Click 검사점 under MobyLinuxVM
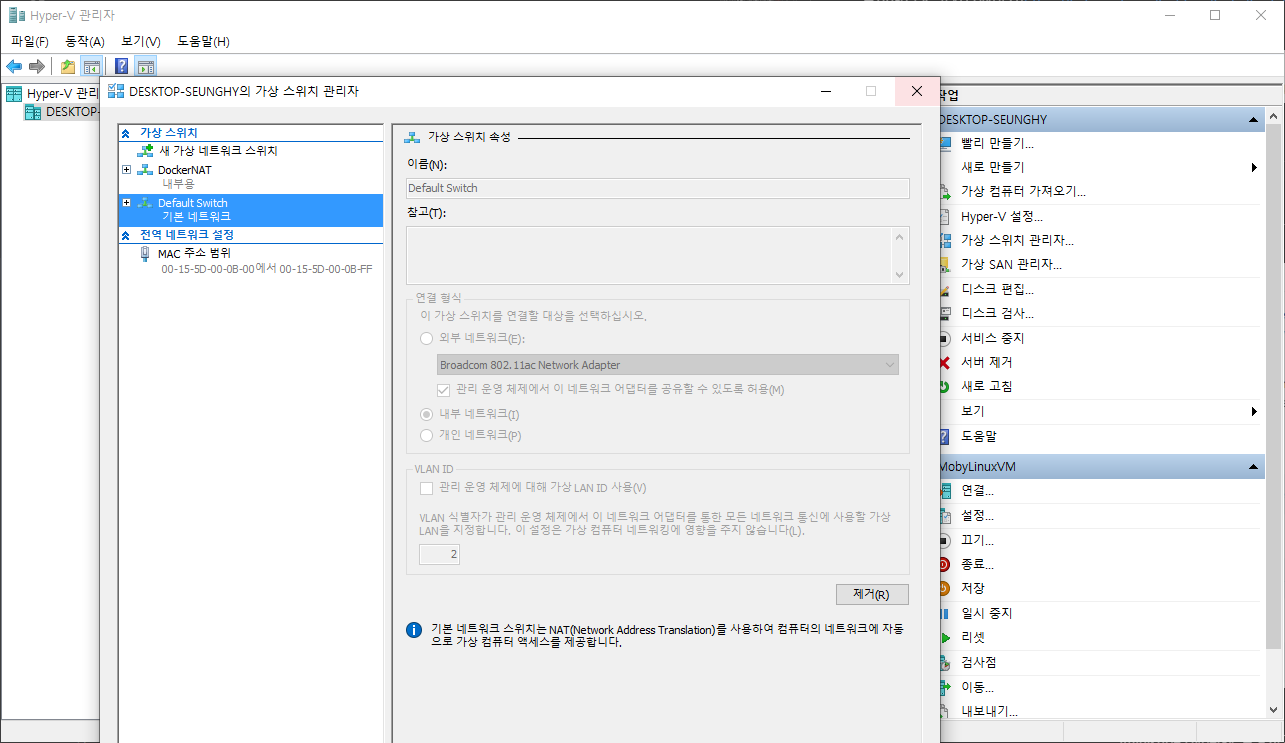 point(979,662)
